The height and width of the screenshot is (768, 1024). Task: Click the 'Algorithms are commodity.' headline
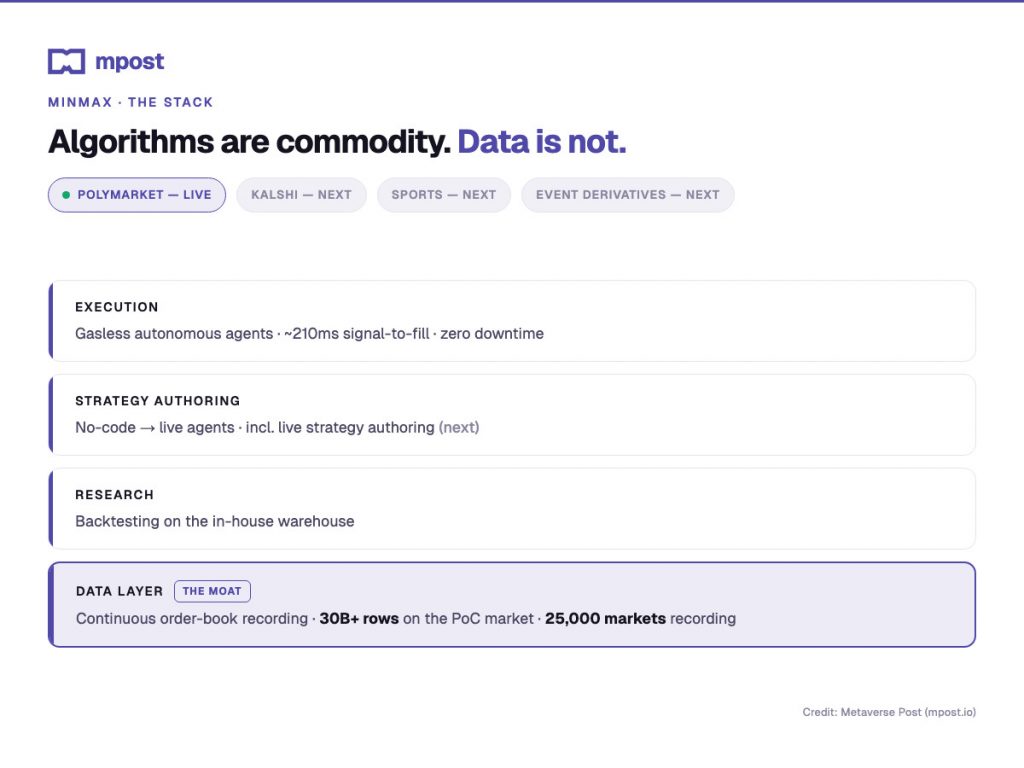point(249,142)
